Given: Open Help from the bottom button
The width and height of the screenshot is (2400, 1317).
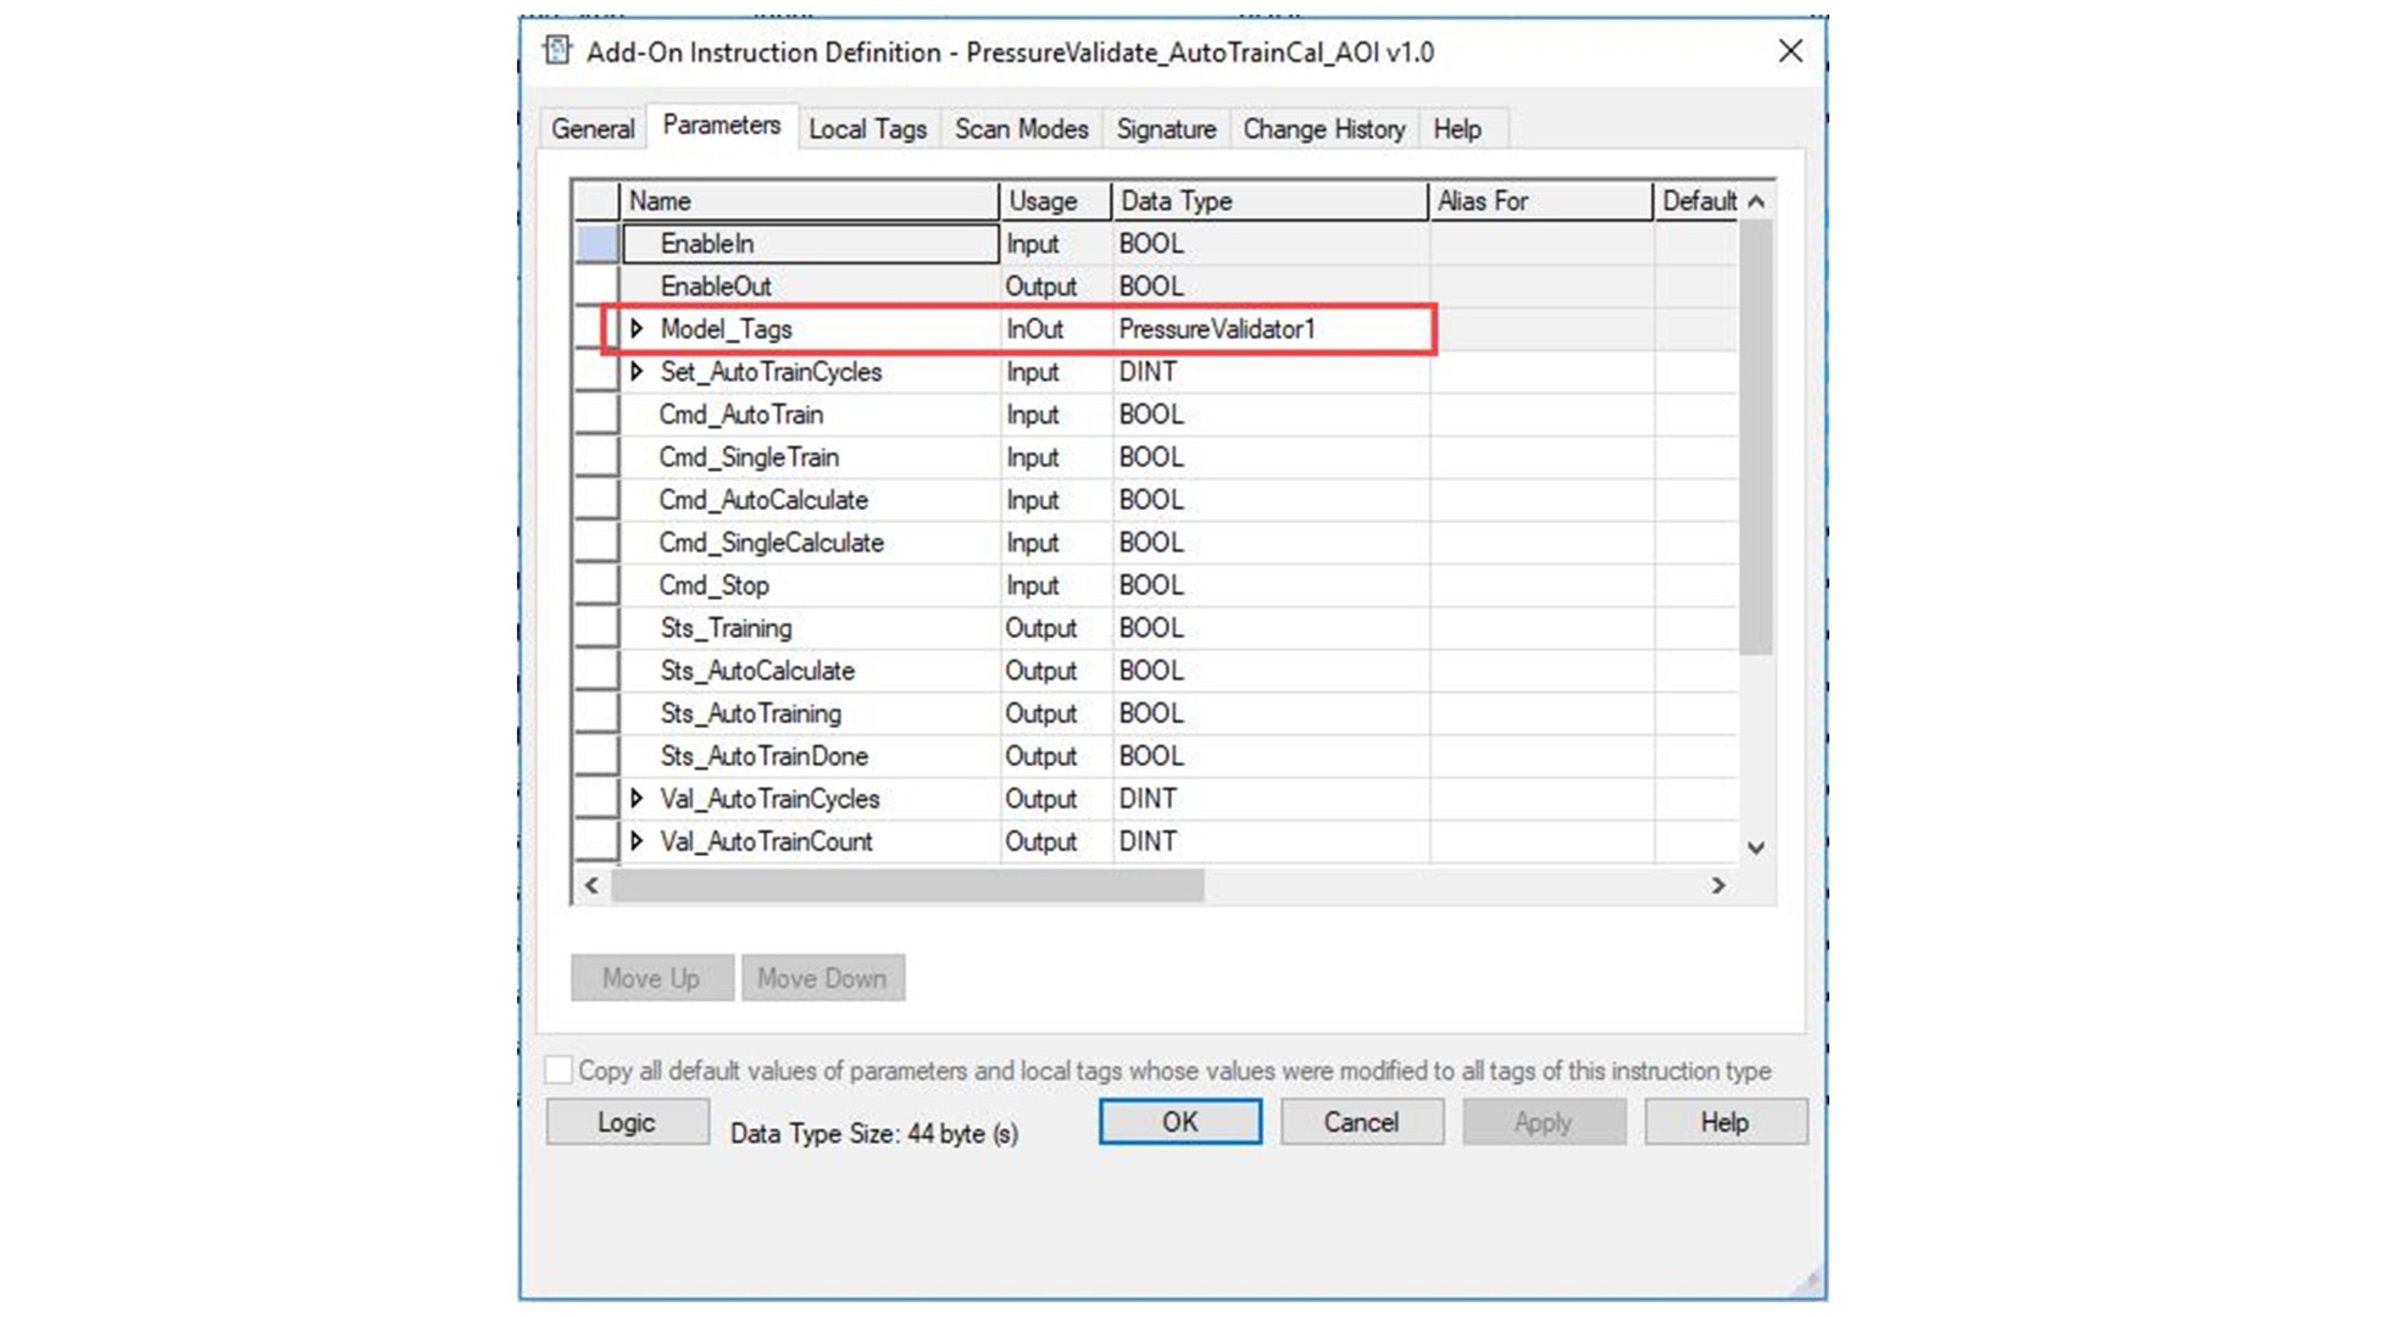Looking at the screenshot, I should (1725, 1122).
